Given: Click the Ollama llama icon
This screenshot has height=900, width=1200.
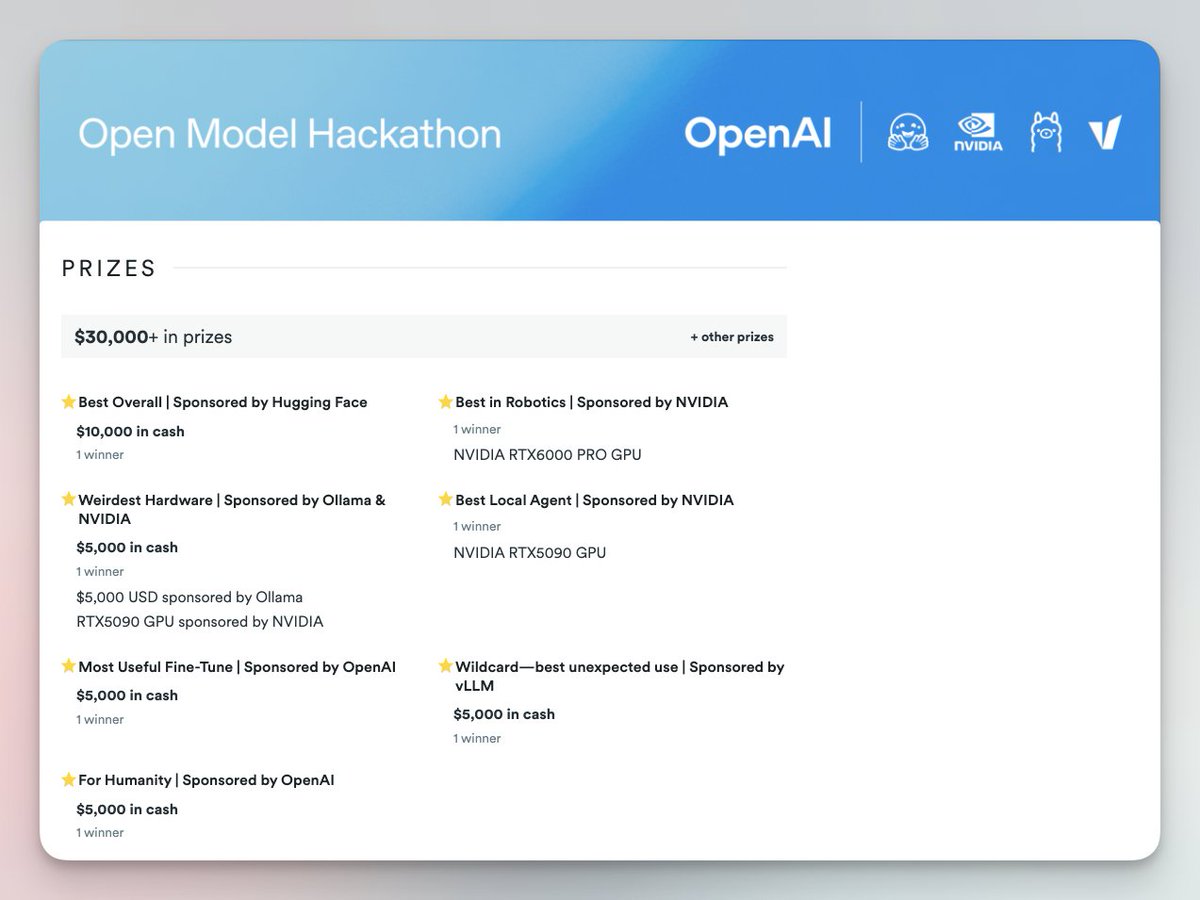Looking at the screenshot, I should pyautogui.click(x=1044, y=131).
